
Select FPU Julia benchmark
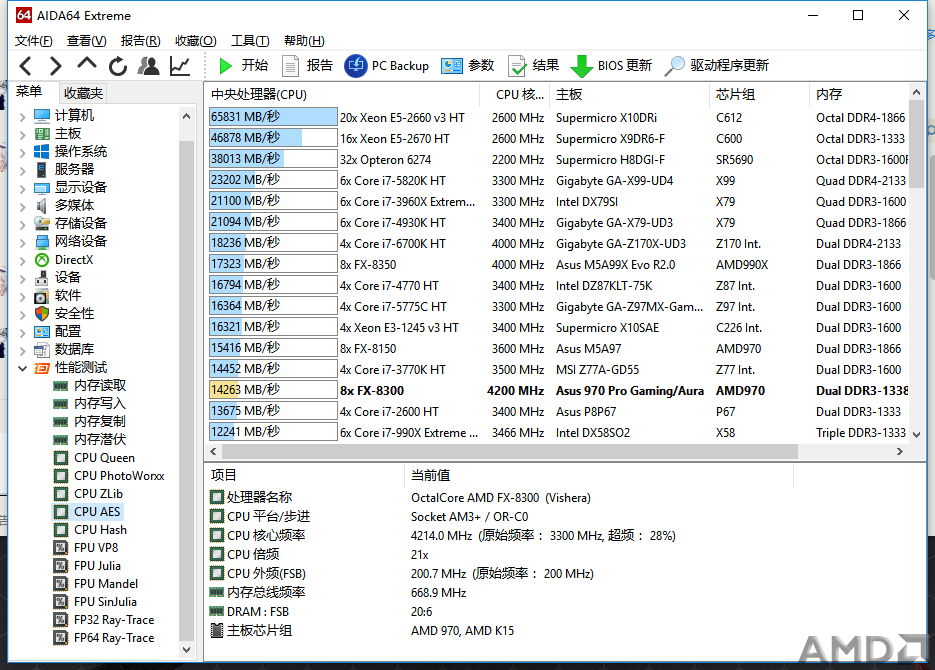pyautogui.click(x=97, y=566)
